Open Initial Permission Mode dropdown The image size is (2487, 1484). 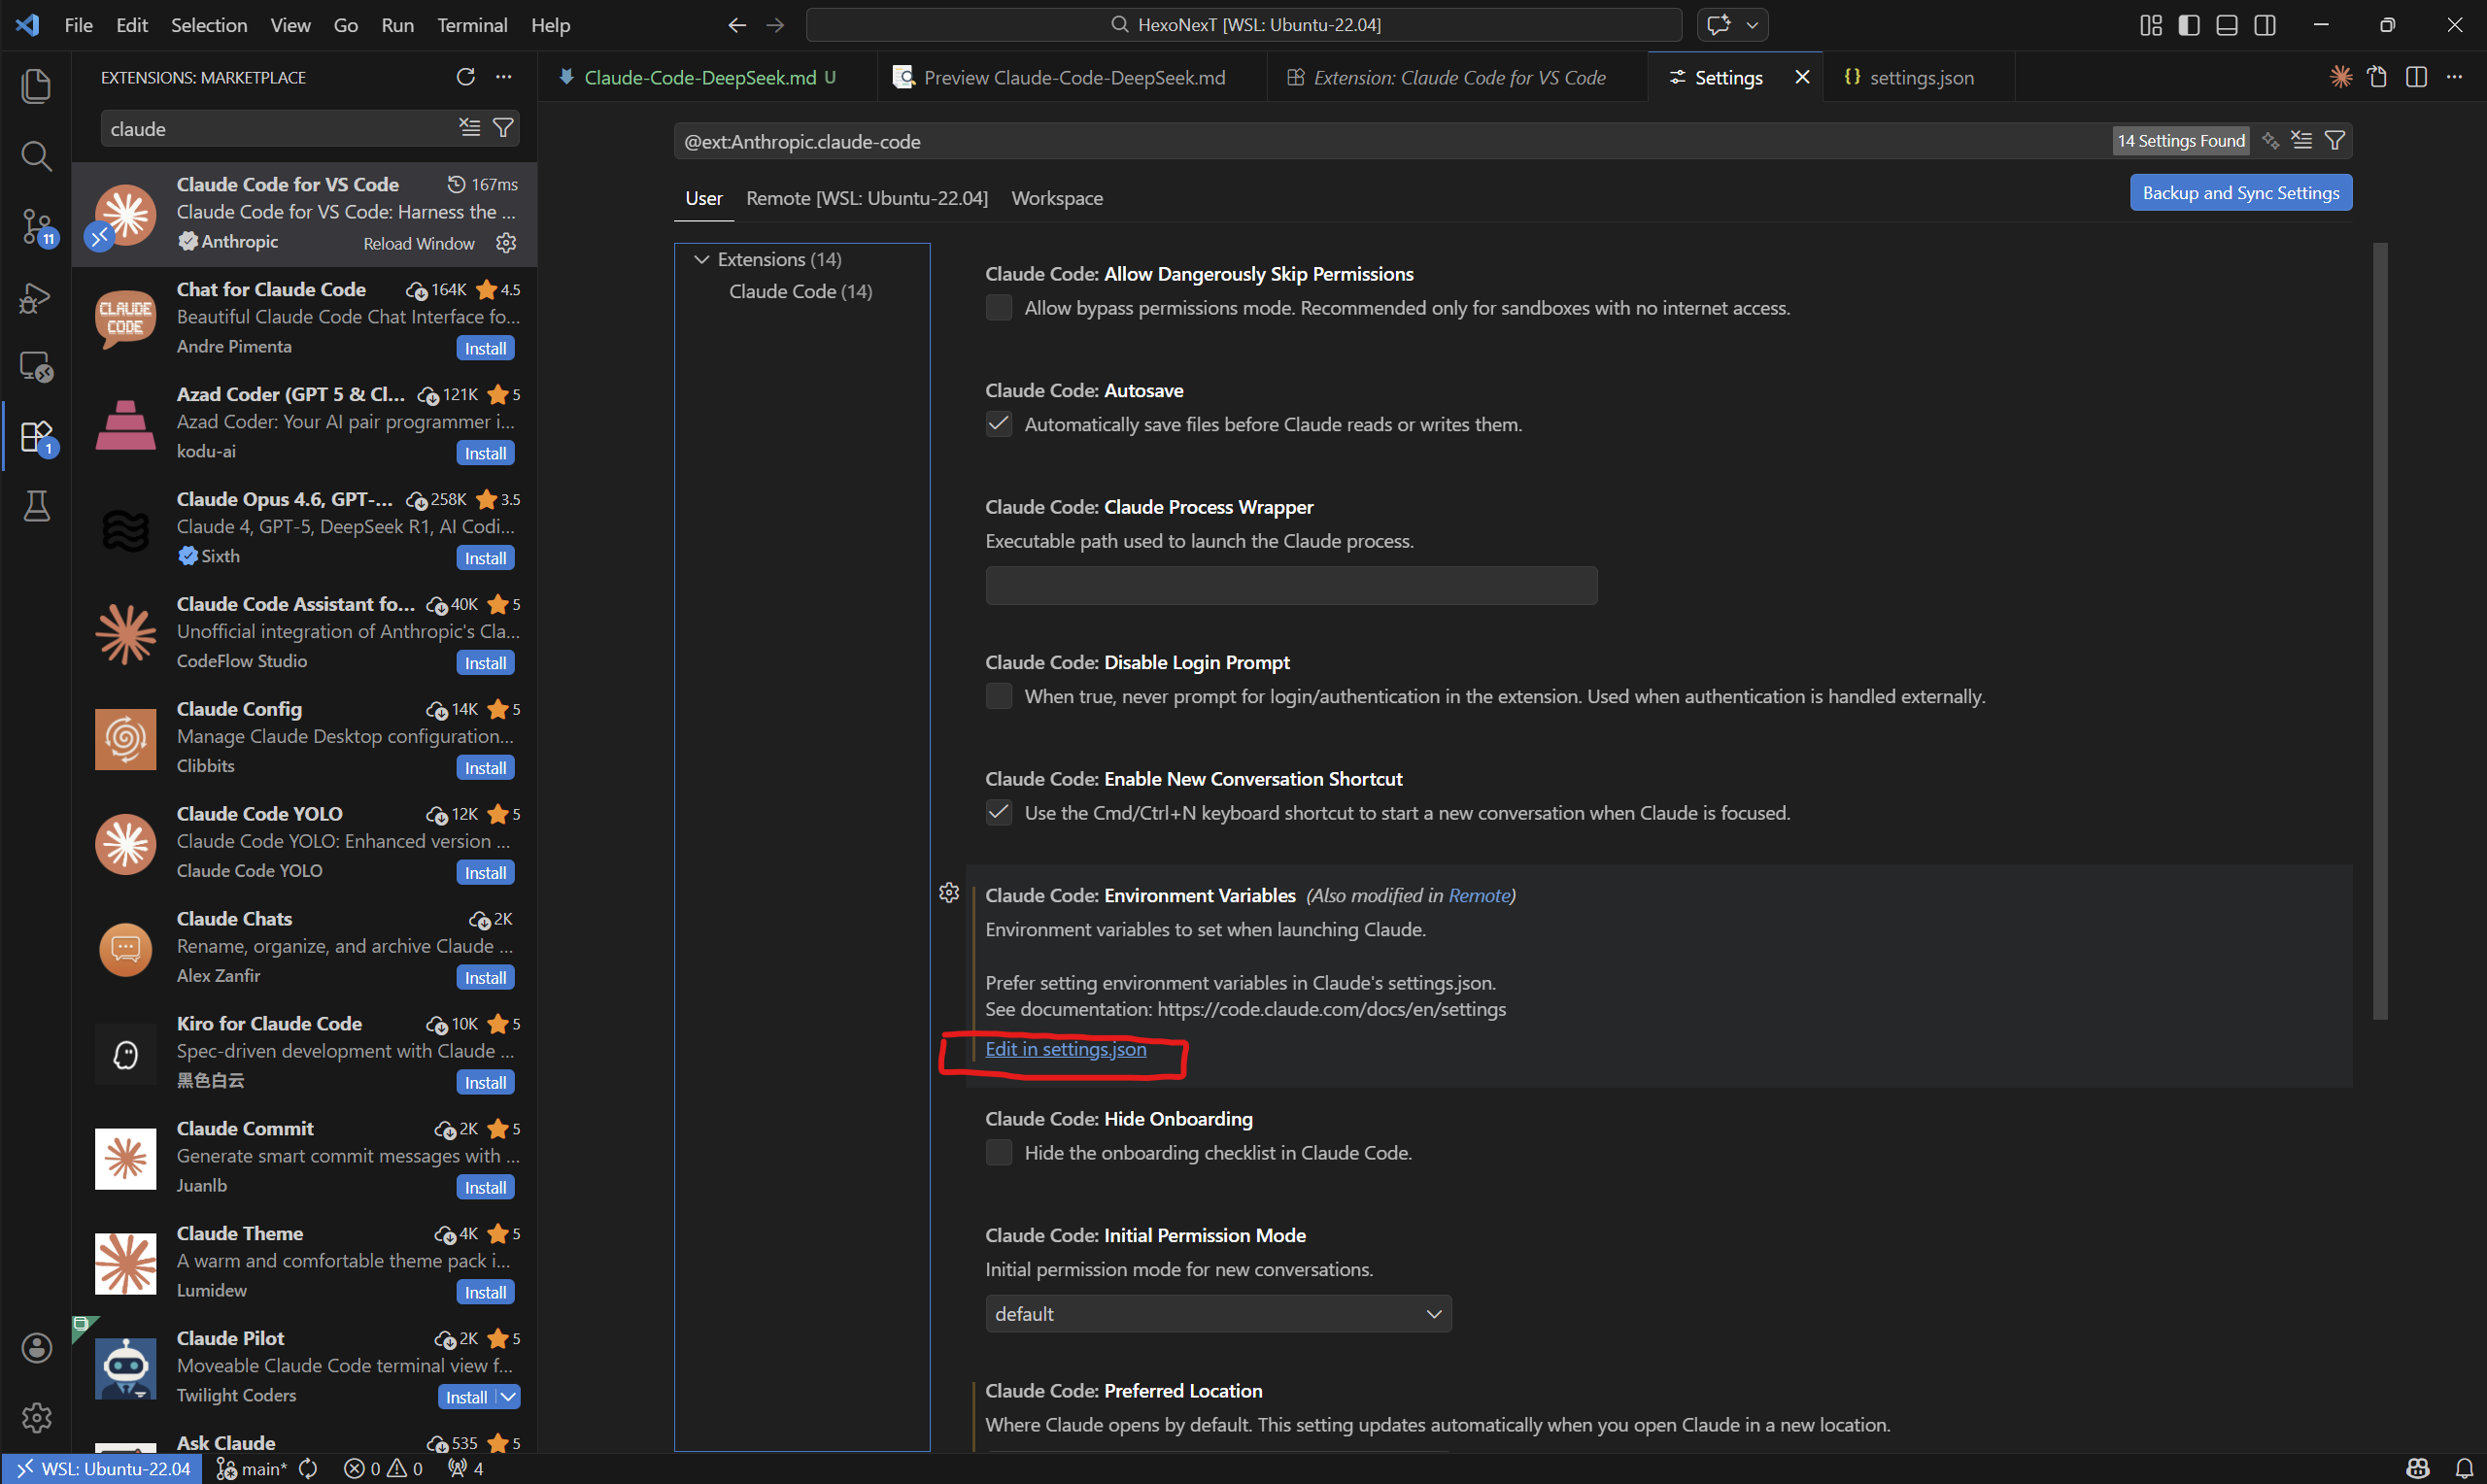pos(1217,1314)
